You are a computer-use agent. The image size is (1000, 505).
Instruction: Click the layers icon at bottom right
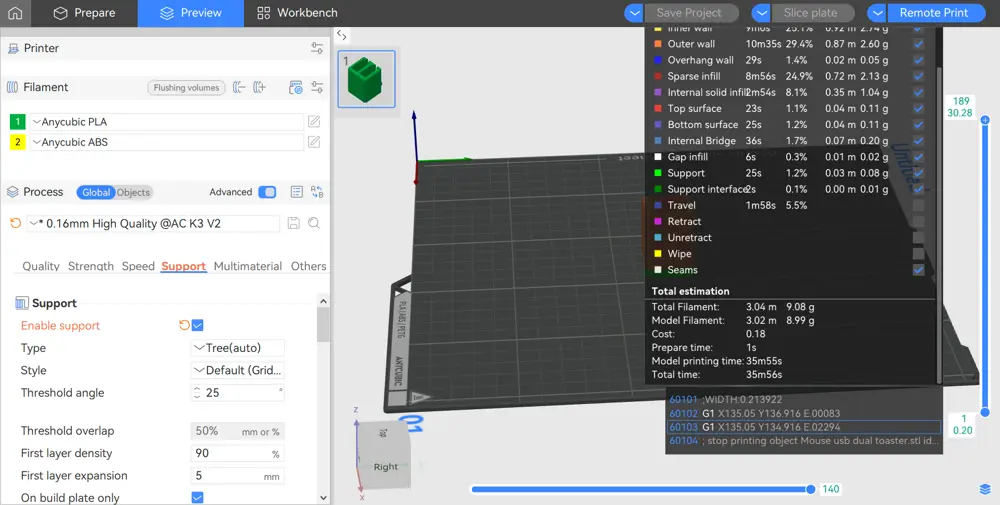click(985, 489)
